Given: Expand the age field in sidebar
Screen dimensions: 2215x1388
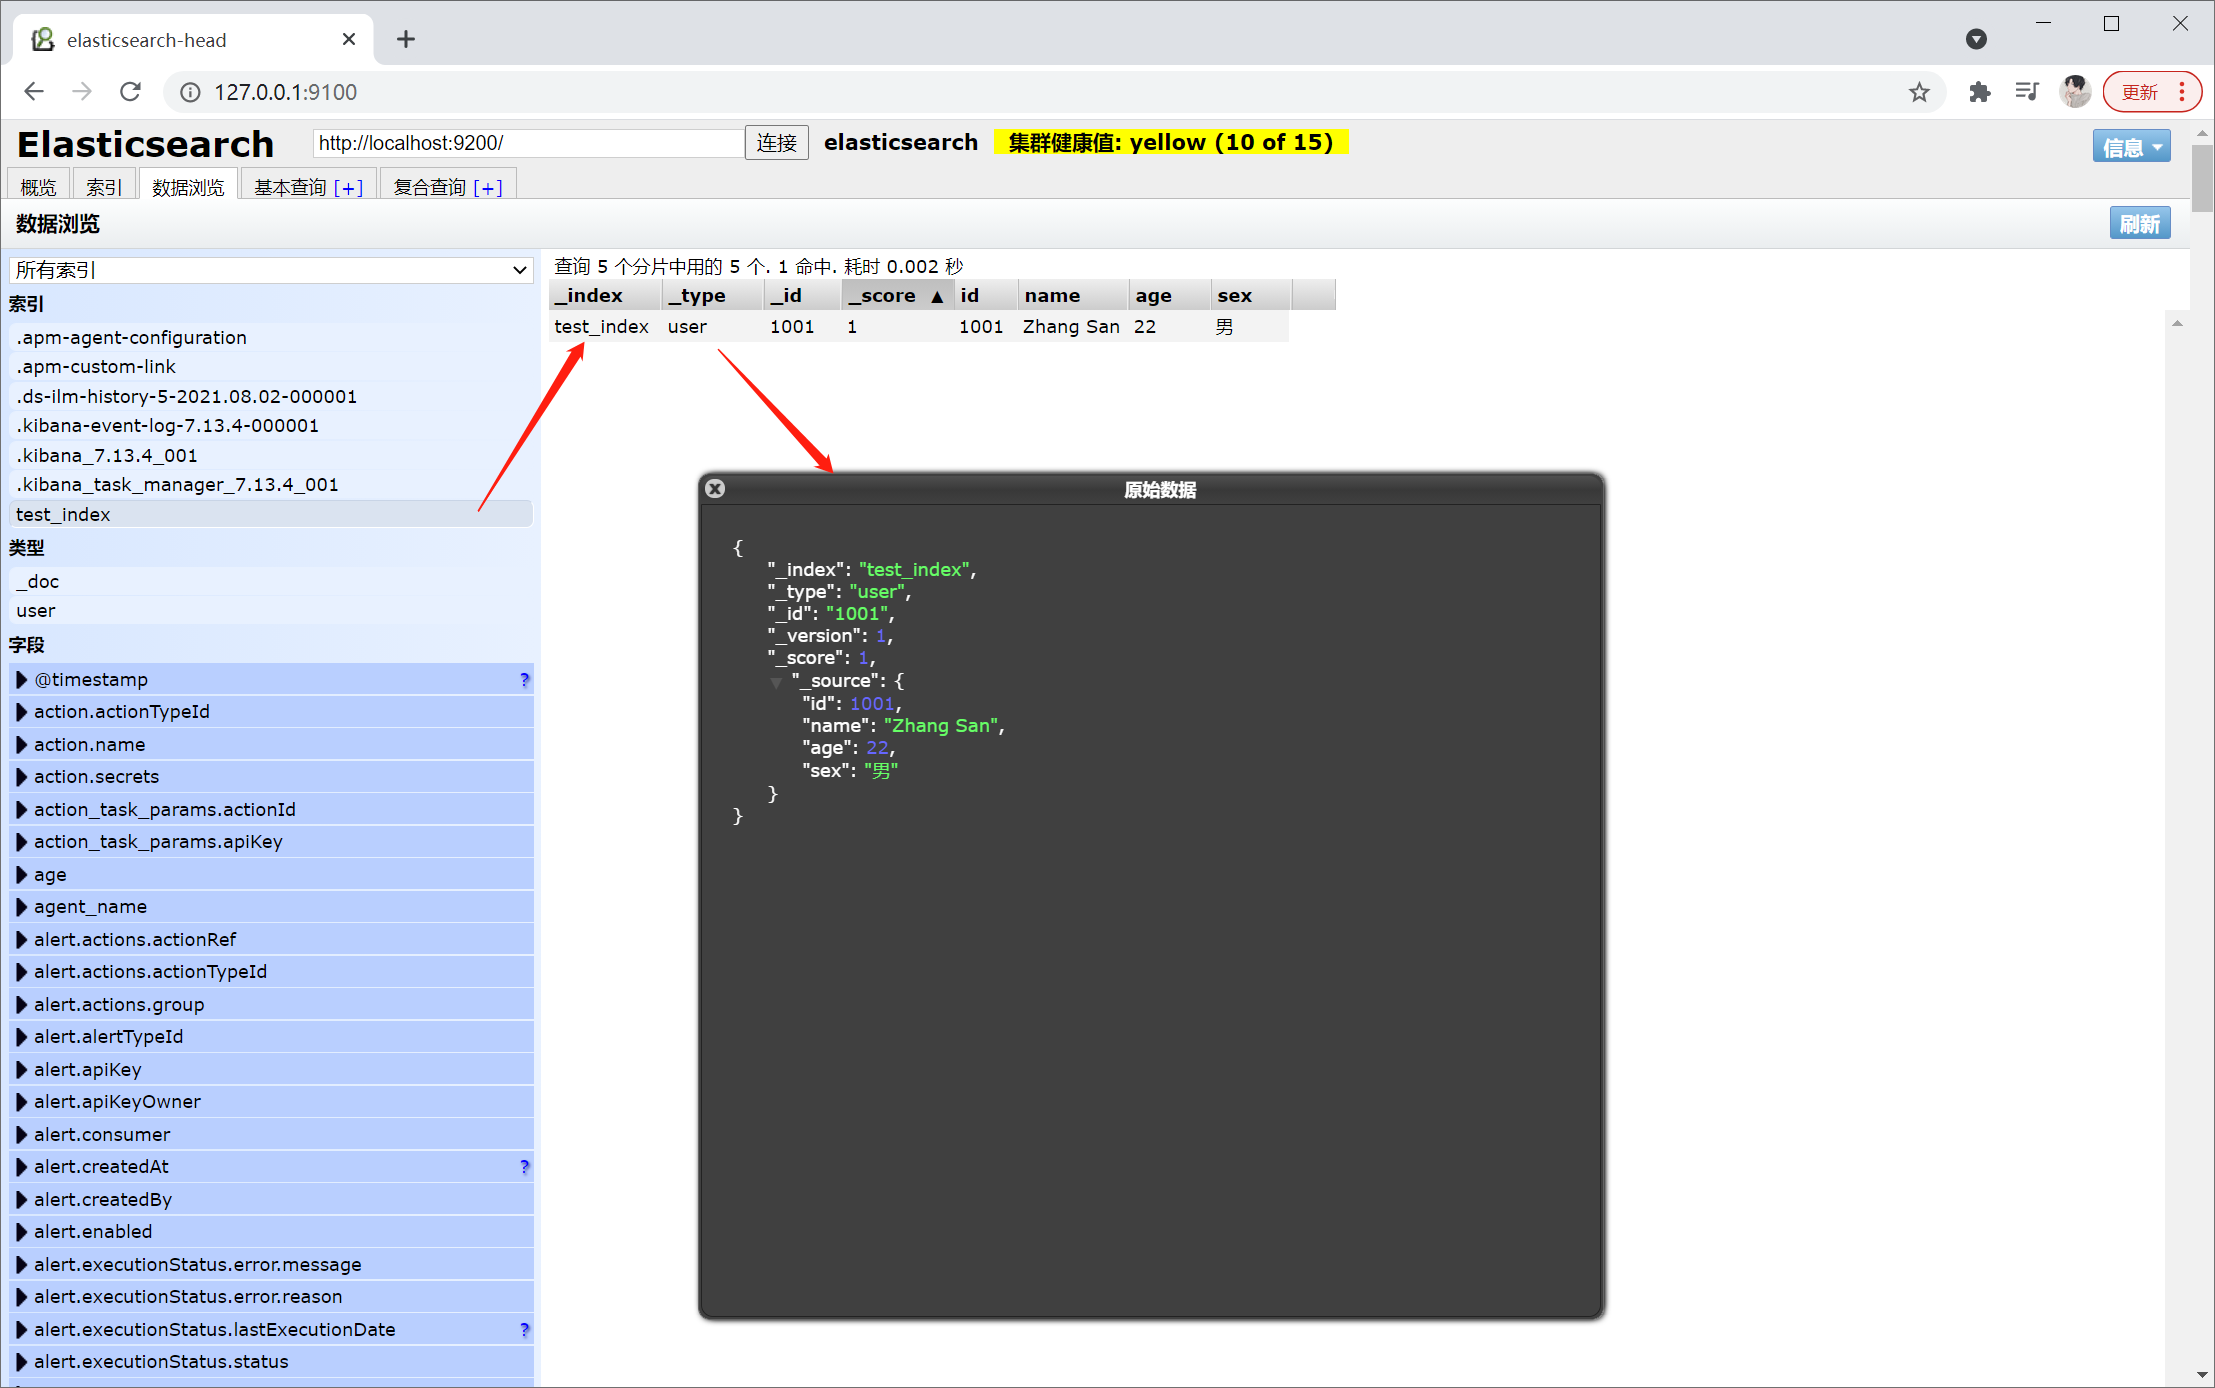Looking at the screenshot, I should [x=21, y=875].
